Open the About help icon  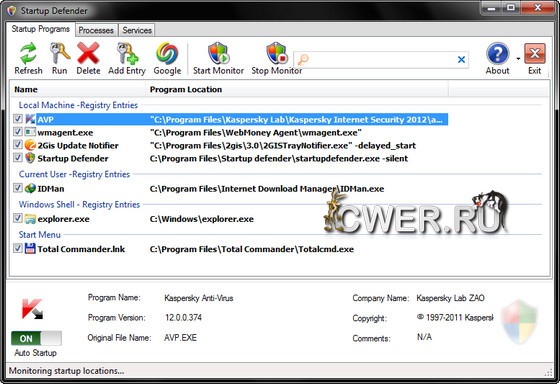(x=498, y=54)
